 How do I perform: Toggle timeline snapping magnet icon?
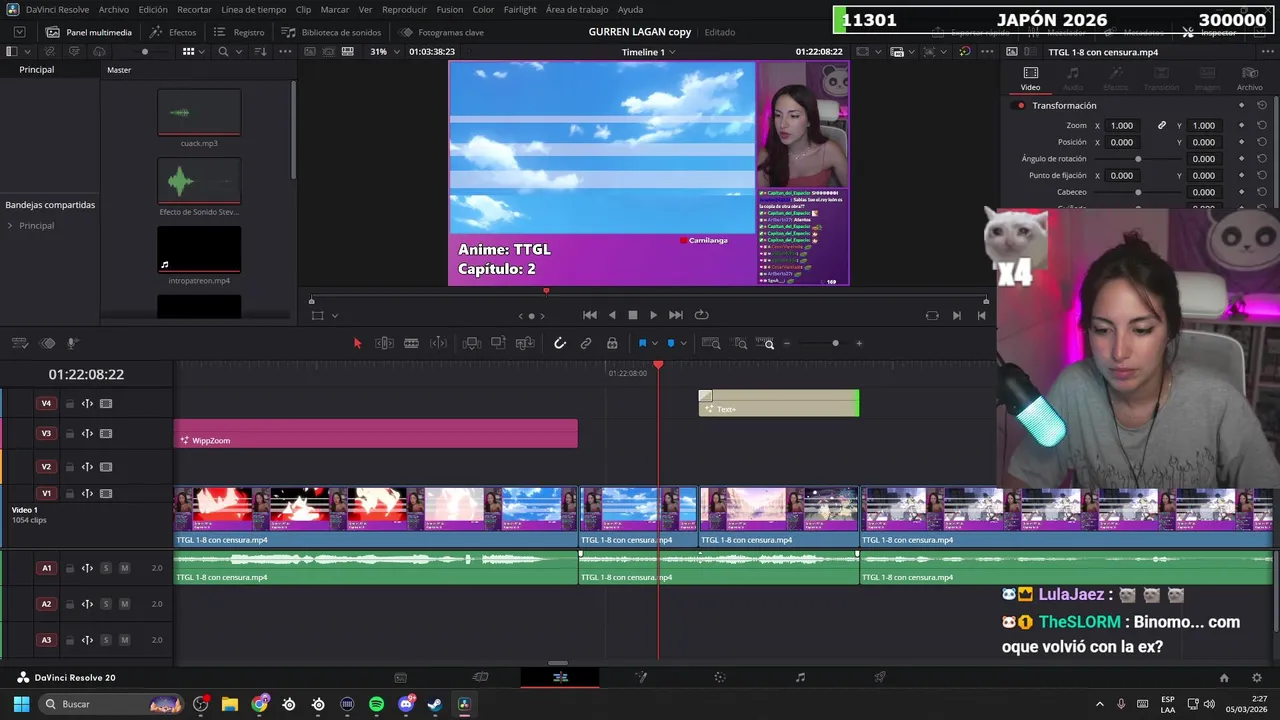coord(560,343)
